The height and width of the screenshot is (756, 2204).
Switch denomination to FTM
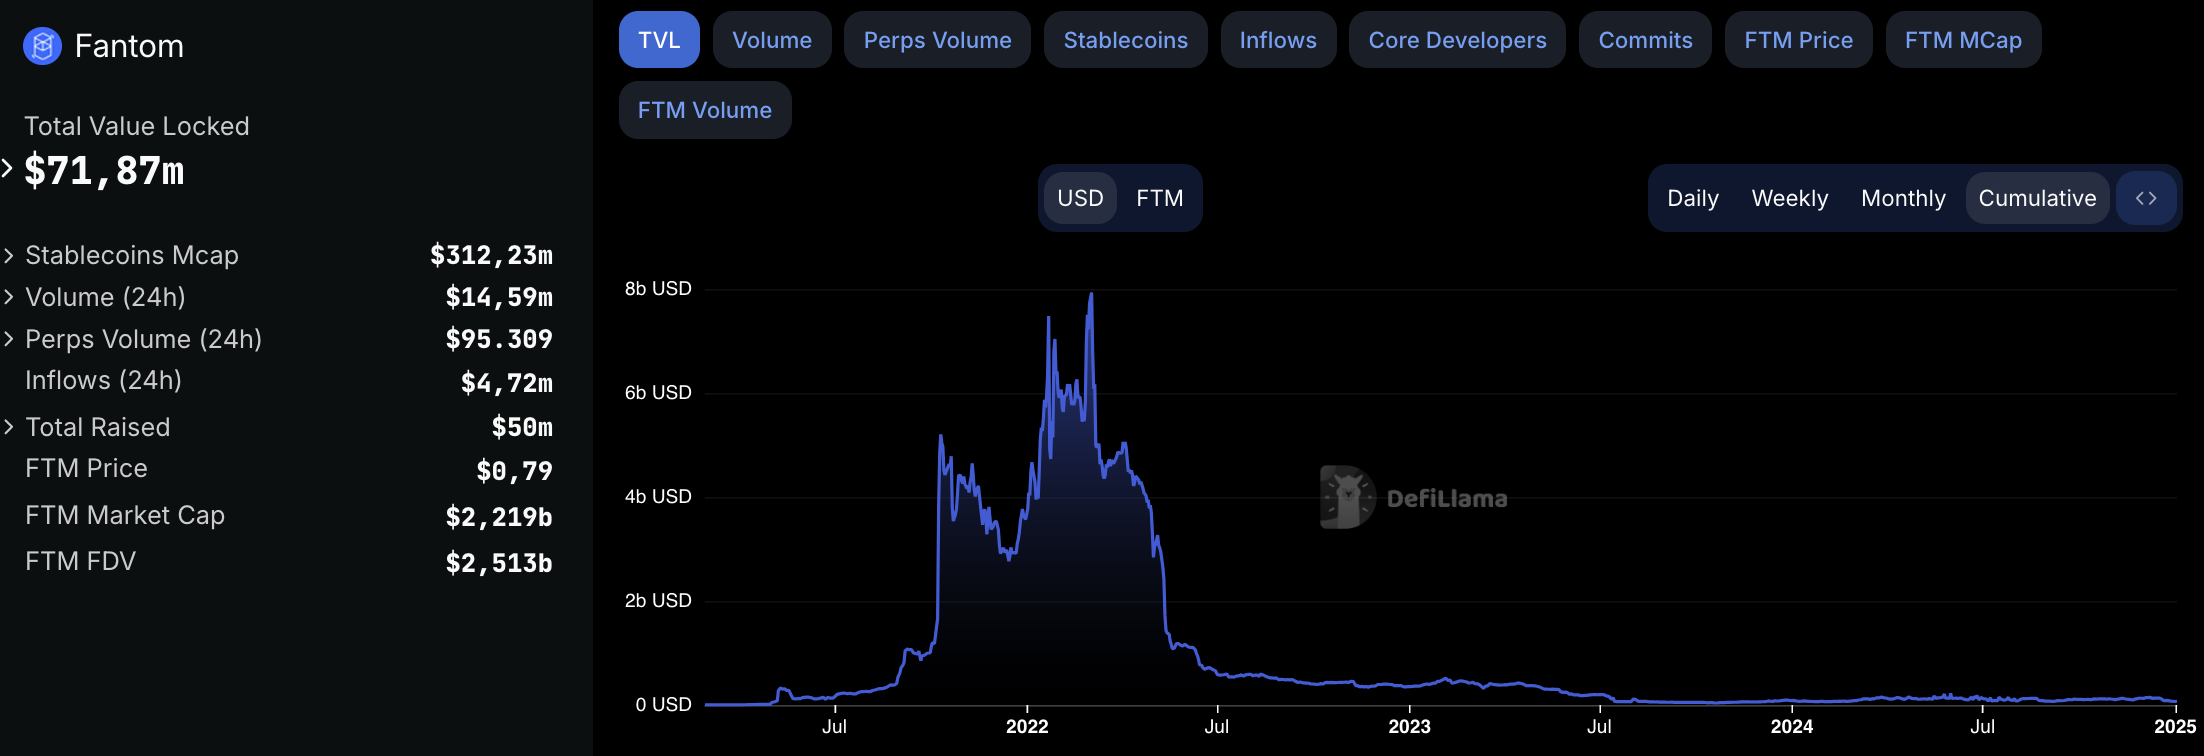(x=1160, y=198)
